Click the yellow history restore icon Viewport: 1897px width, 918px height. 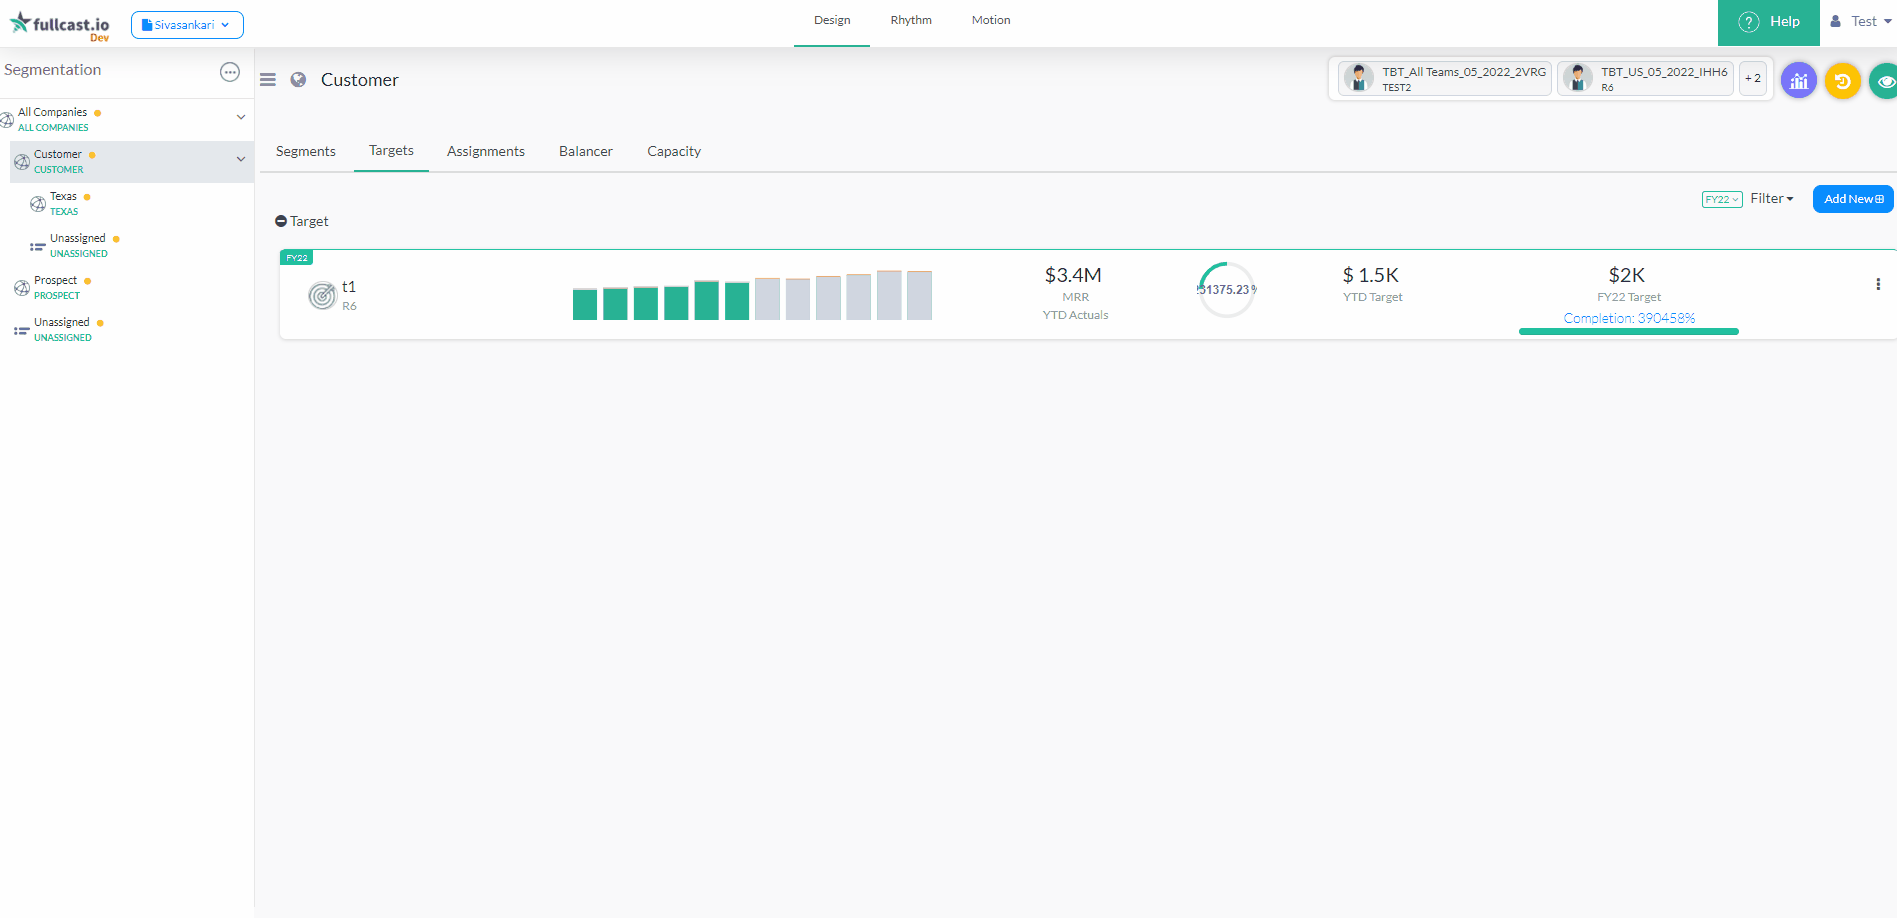click(1843, 81)
